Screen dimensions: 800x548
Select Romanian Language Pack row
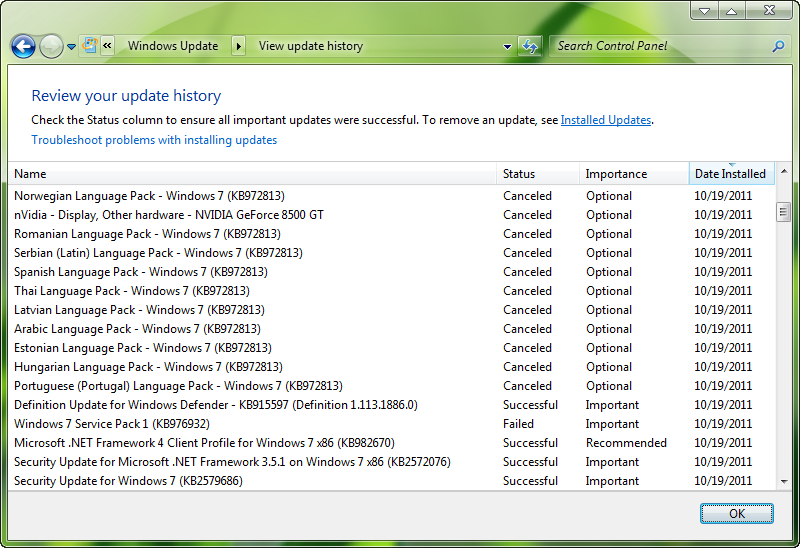(392, 234)
